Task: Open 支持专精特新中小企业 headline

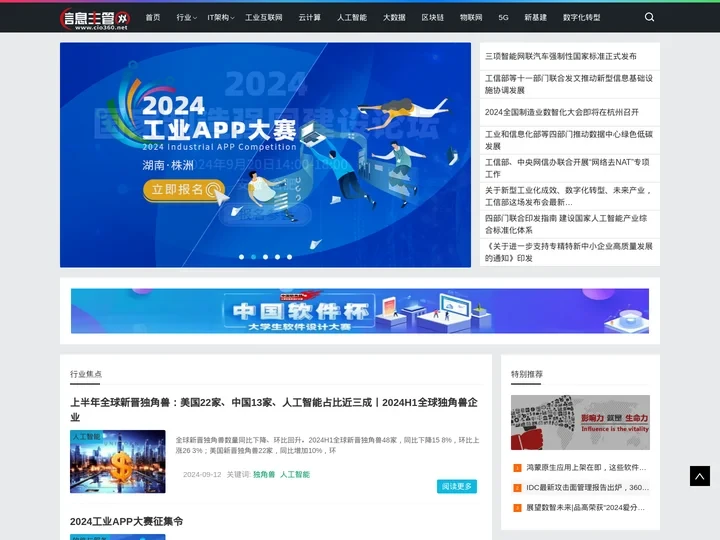Action: (569, 252)
